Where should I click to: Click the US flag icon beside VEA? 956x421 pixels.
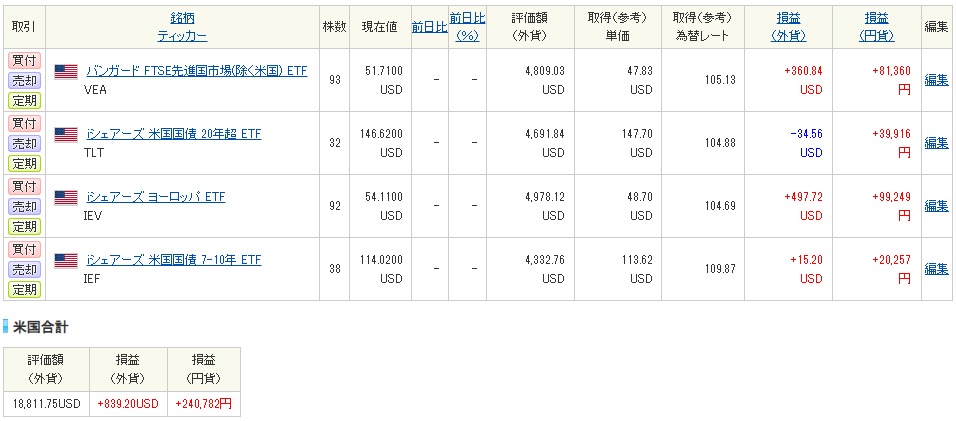65,71
